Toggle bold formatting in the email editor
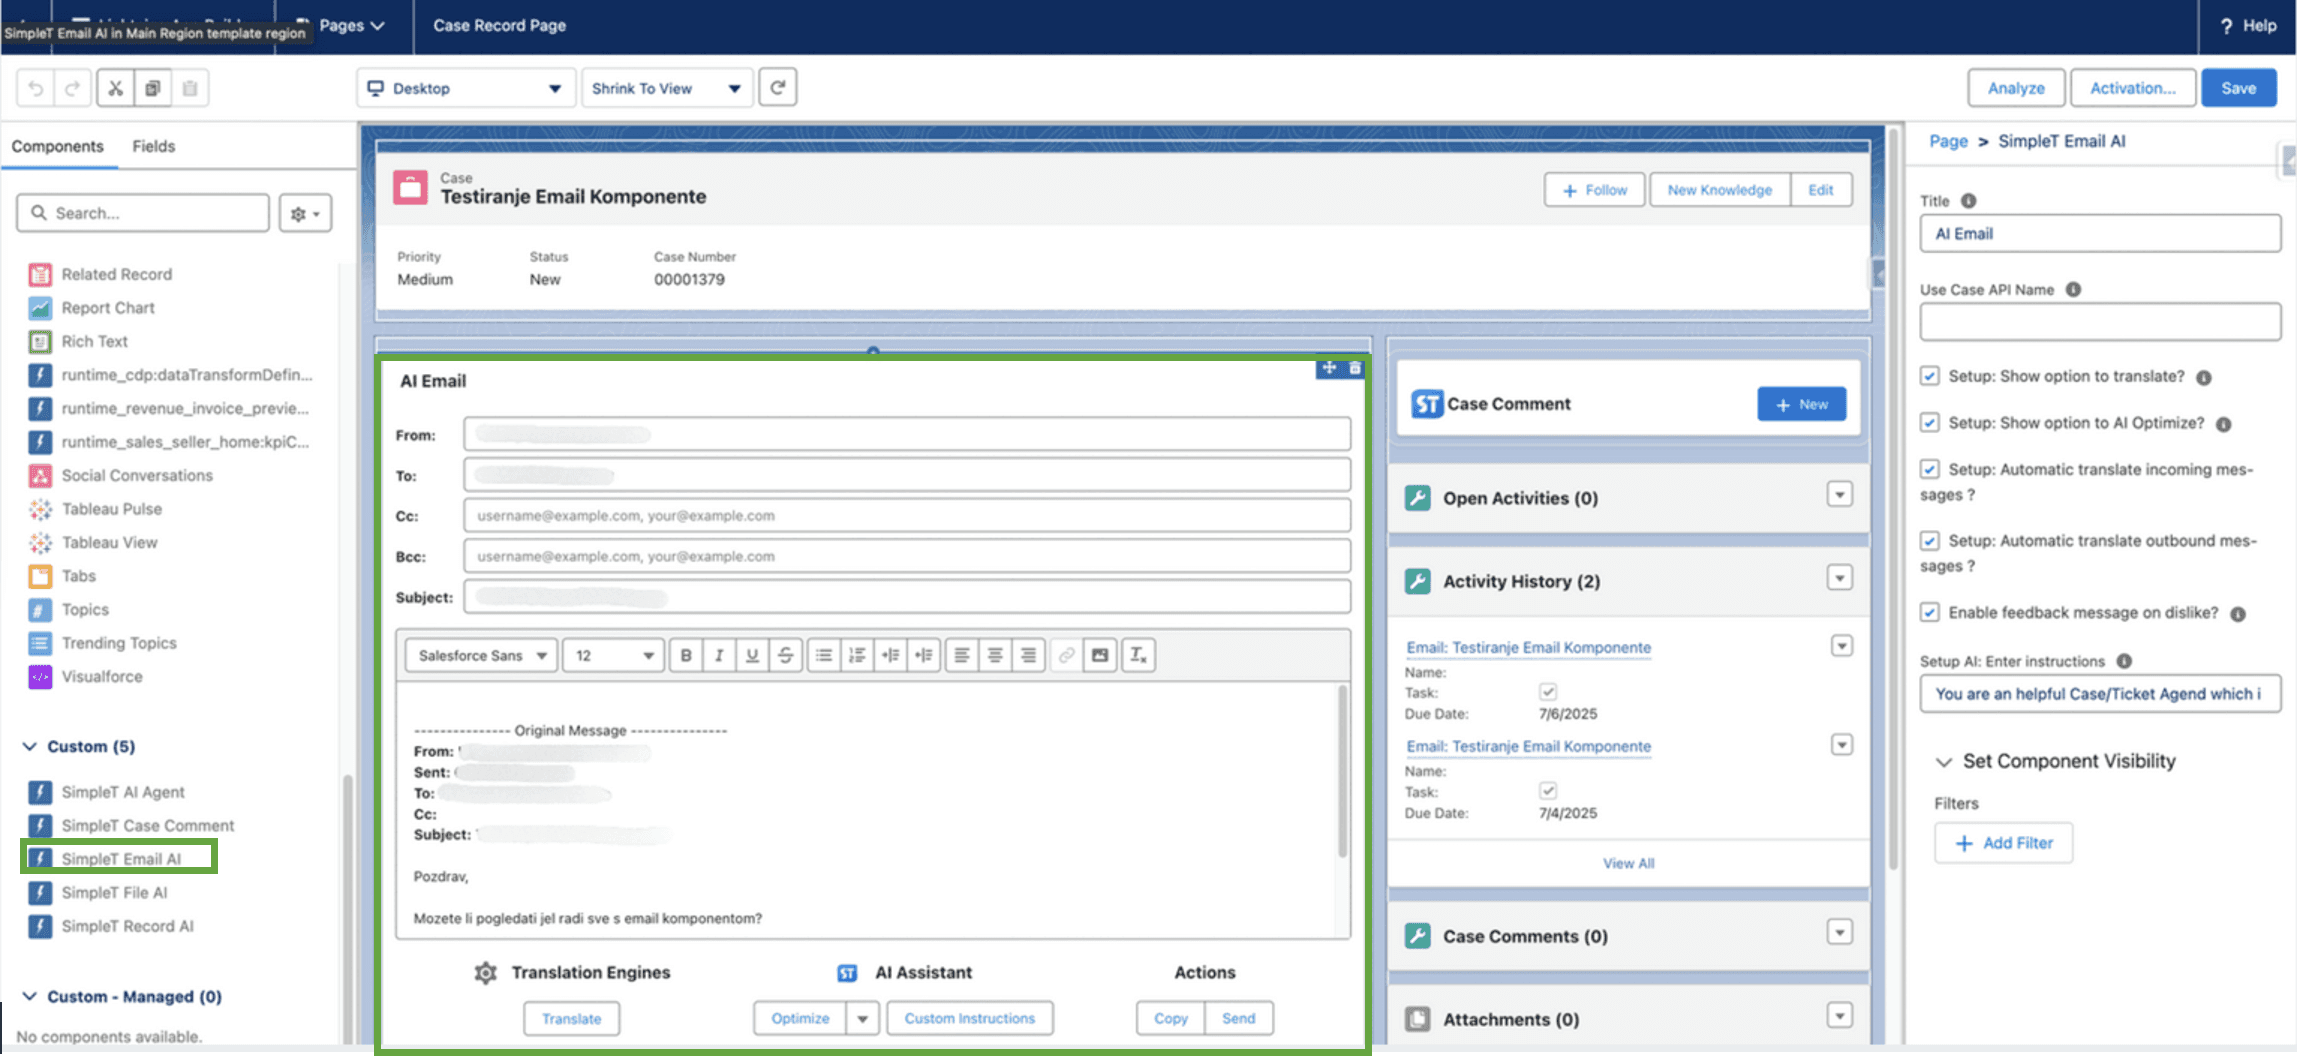This screenshot has width=2300, height=1058. [686, 655]
